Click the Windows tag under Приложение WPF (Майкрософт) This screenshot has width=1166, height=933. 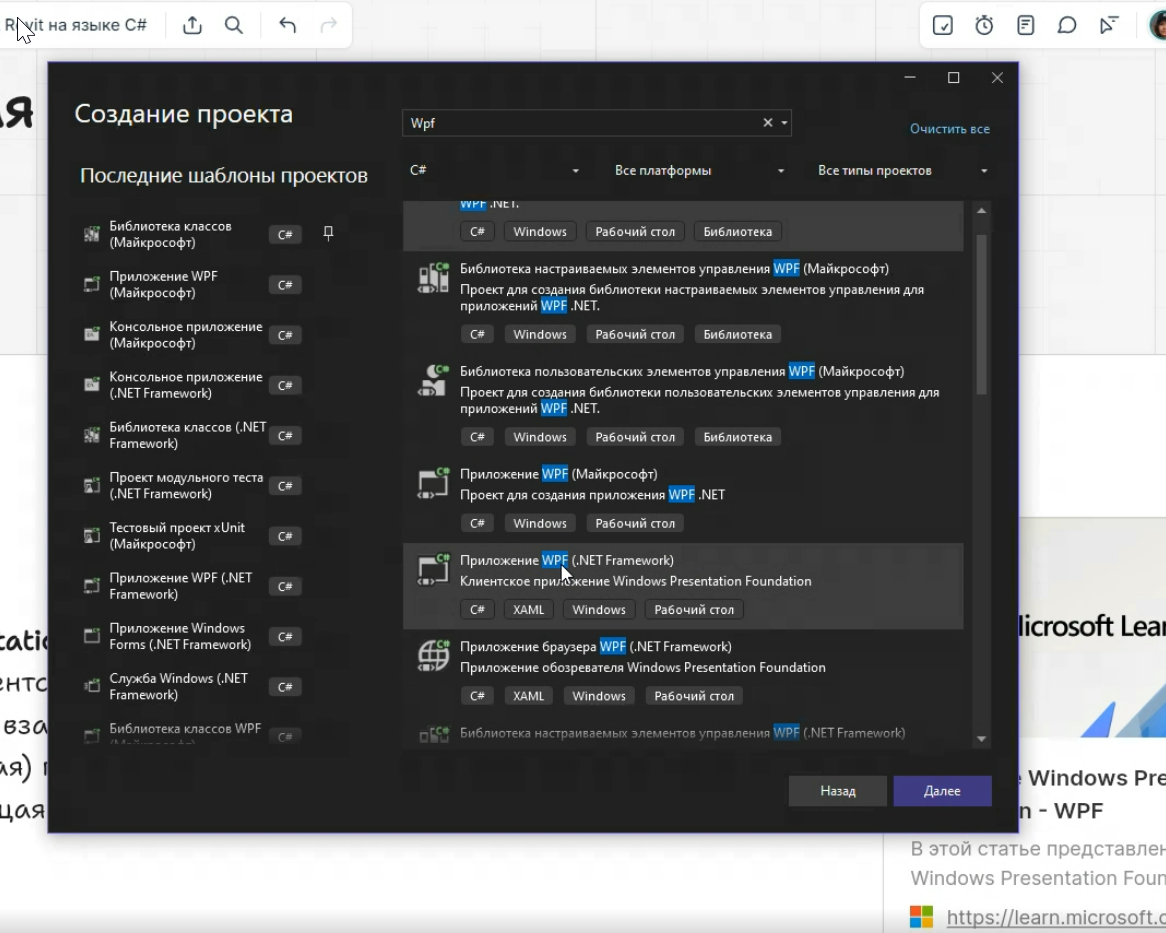tap(540, 523)
